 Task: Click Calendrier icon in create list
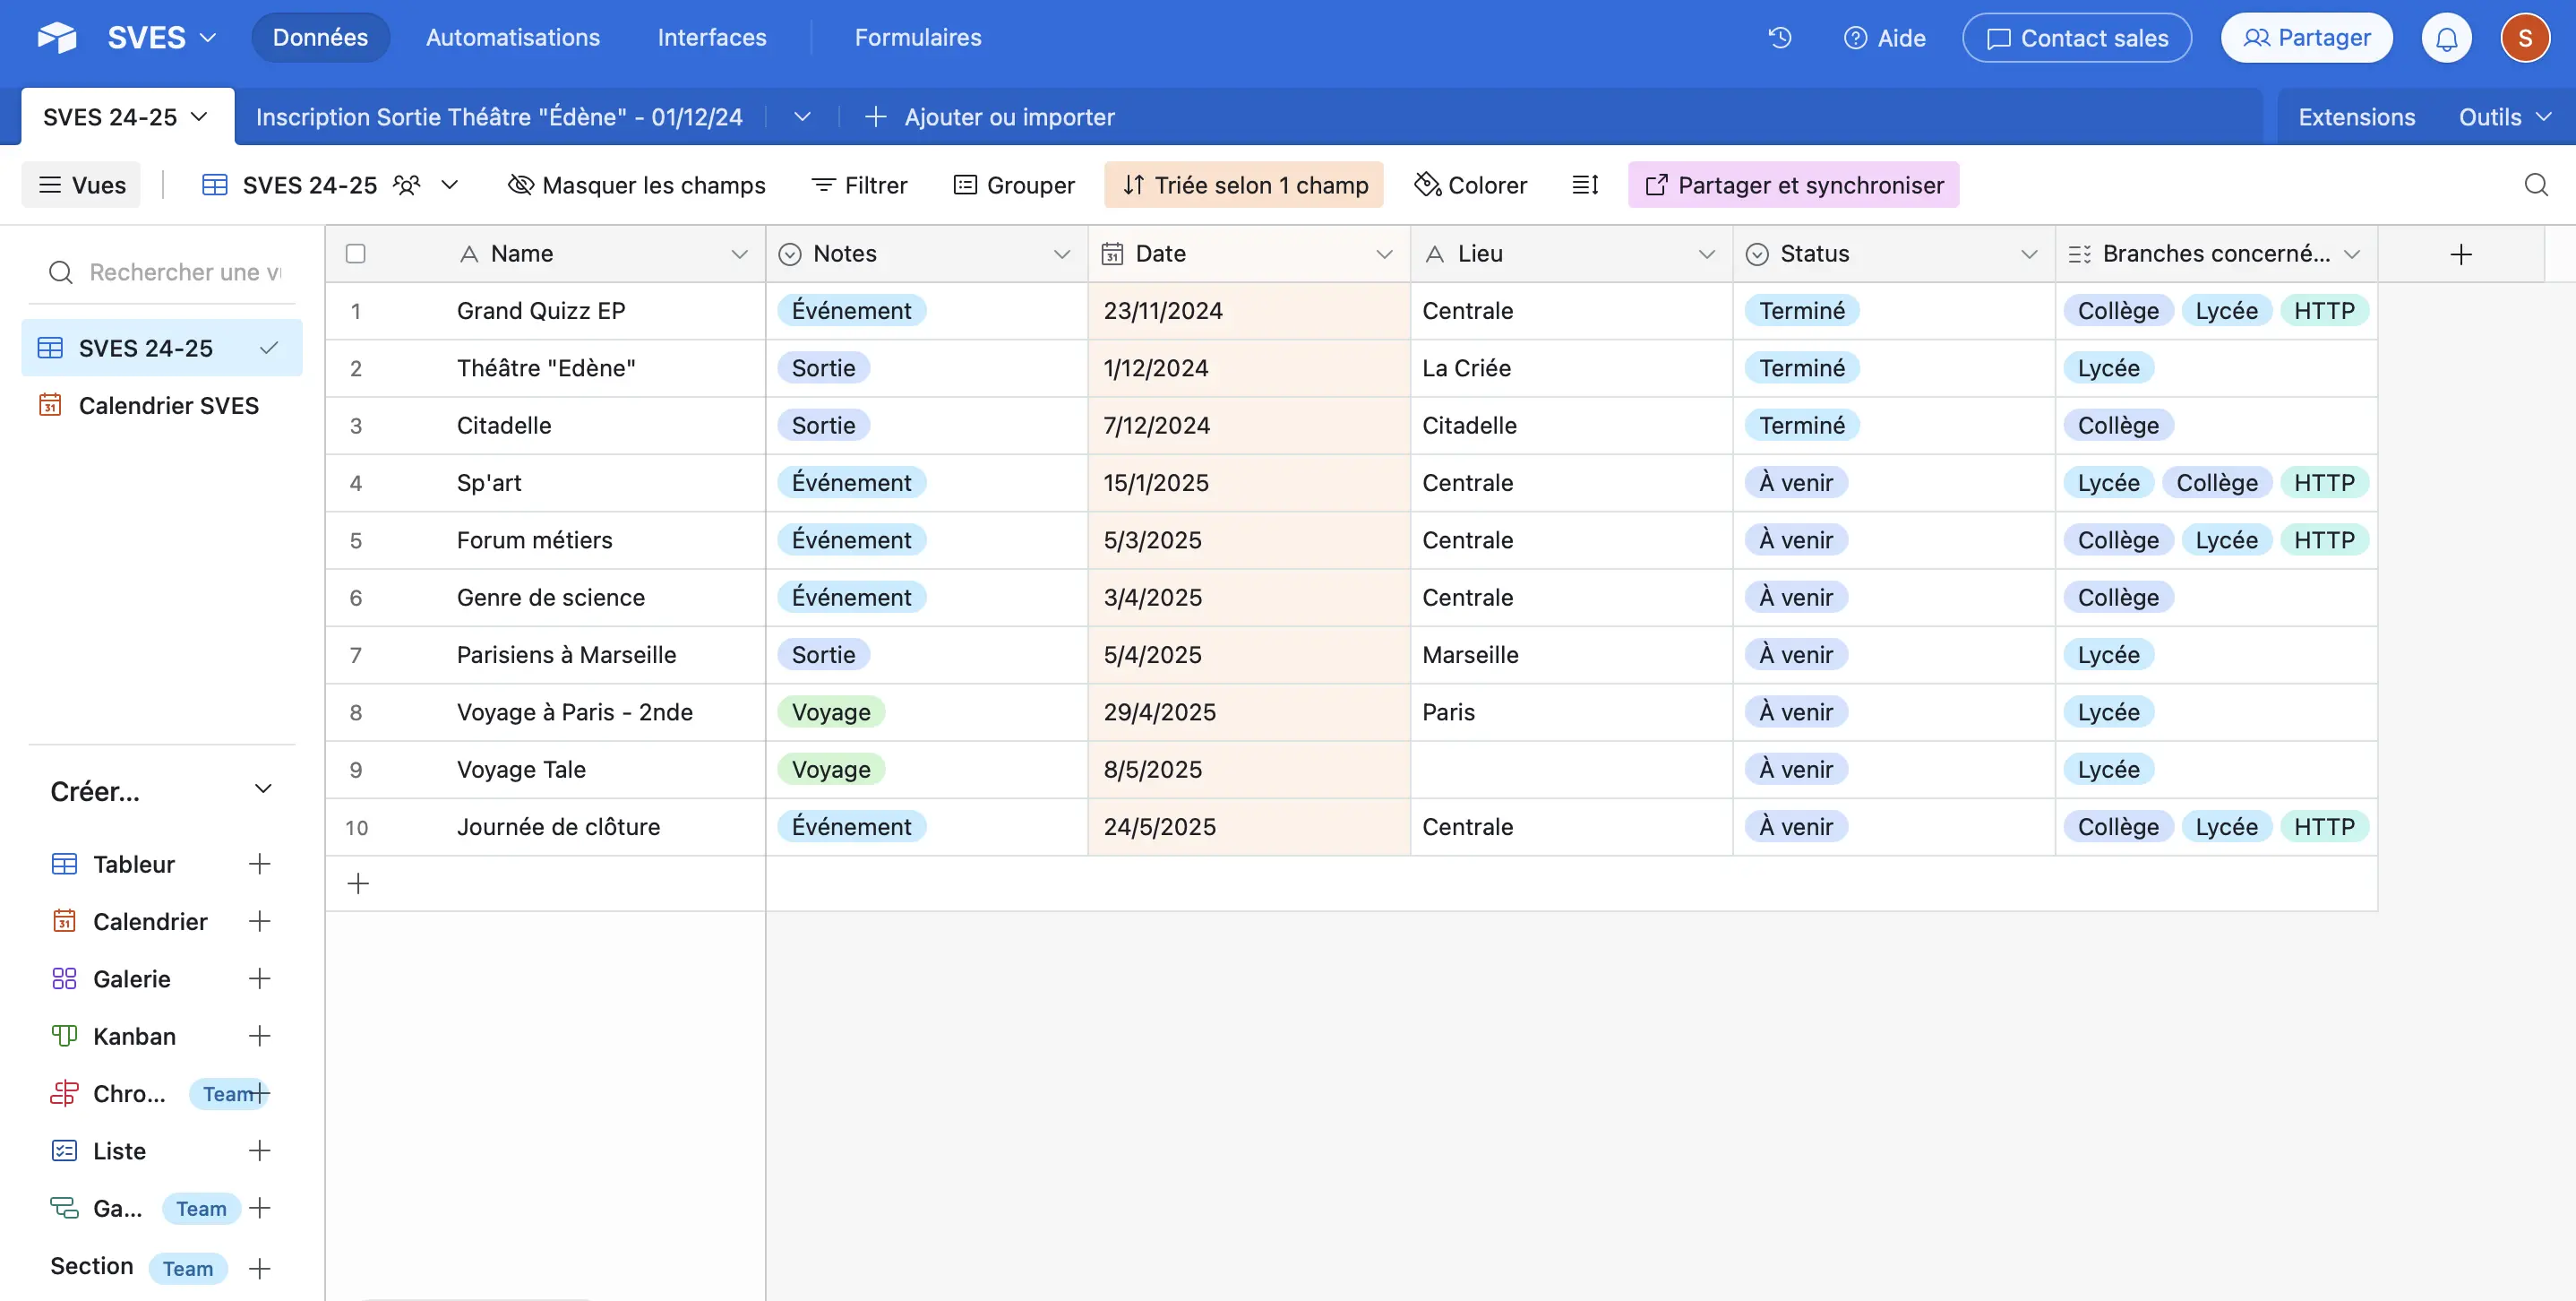tap(64, 921)
